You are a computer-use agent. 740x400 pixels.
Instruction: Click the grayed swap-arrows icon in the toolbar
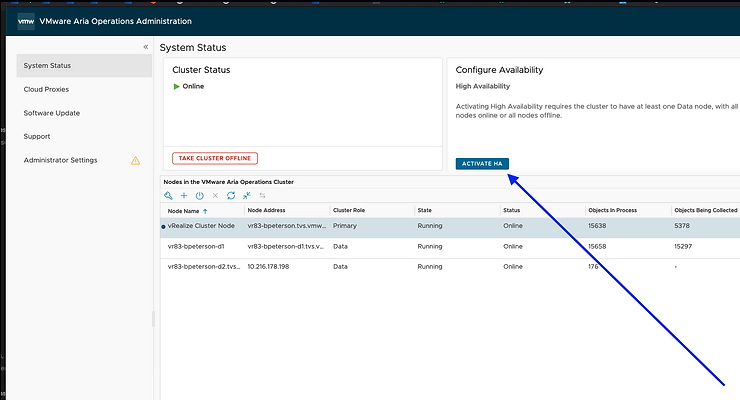coord(262,195)
